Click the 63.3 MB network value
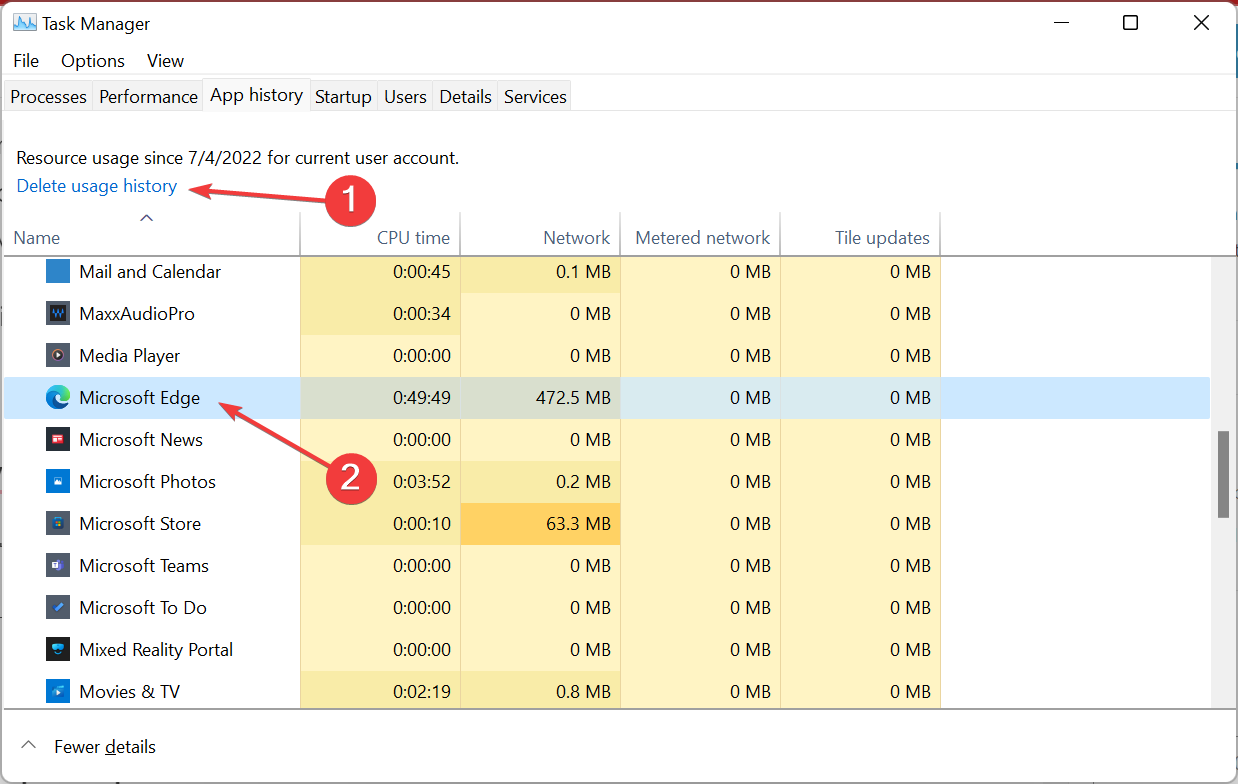This screenshot has width=1238, height=784. pos(577,524)
